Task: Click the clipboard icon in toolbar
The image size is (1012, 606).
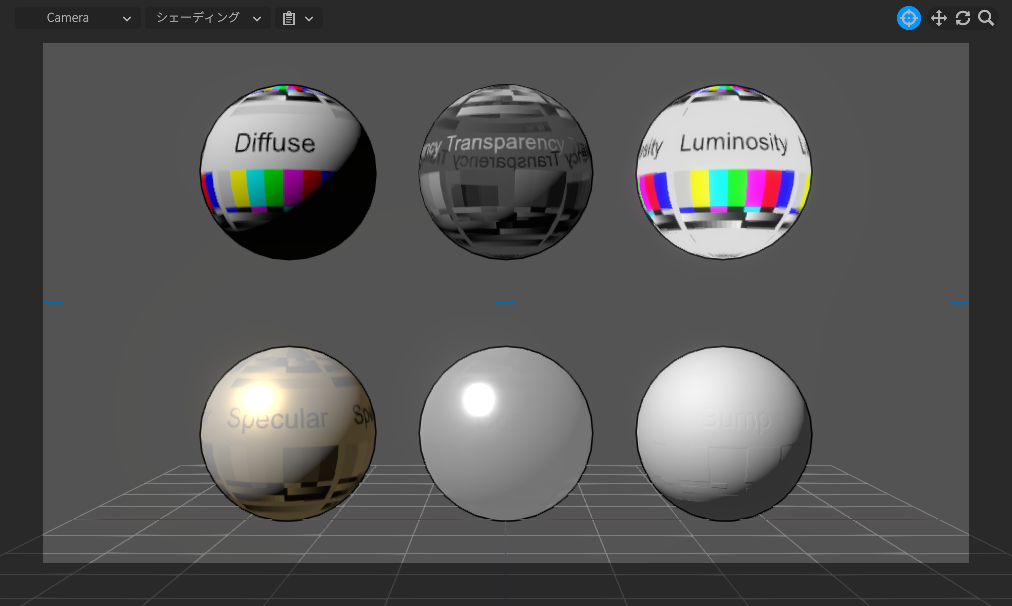Action: point(289,18)
